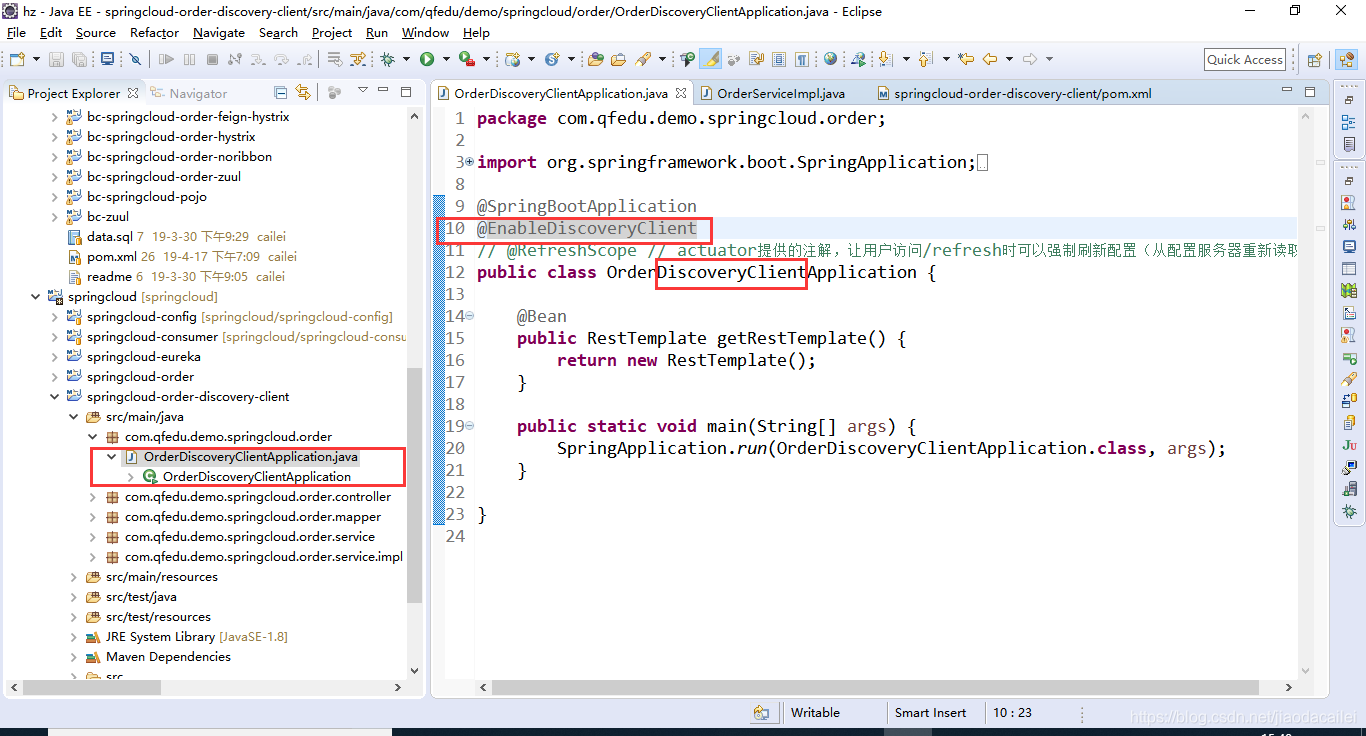The width and height of the screenshot is (1366, 736).
Task: Toggle Link with Editor in Project Explorer
Action: coord(303,92)
